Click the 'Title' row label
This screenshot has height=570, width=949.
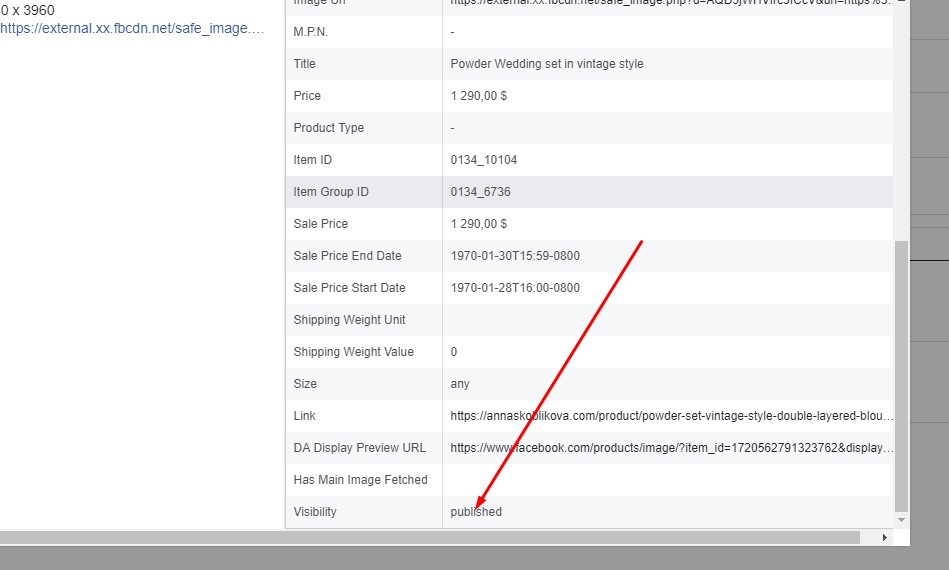pos(304,64)
